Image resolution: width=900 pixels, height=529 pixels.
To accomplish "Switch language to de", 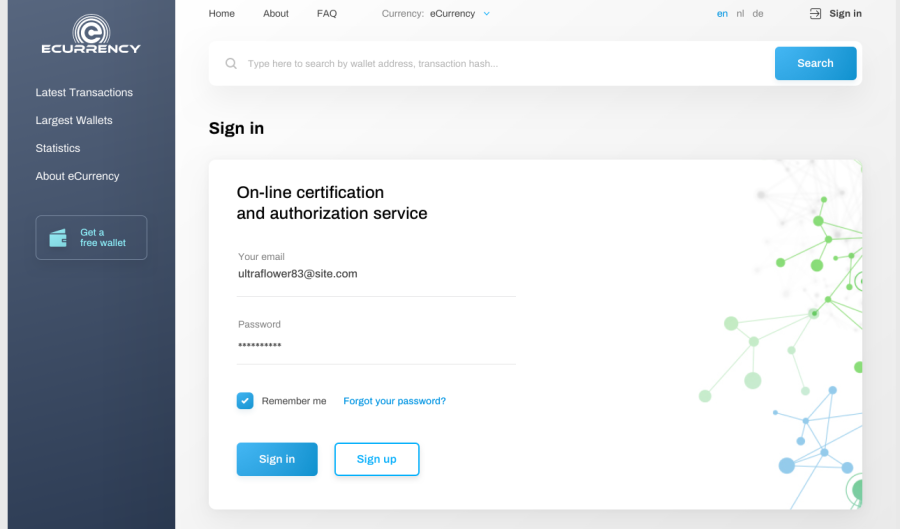I will [758, 14].
